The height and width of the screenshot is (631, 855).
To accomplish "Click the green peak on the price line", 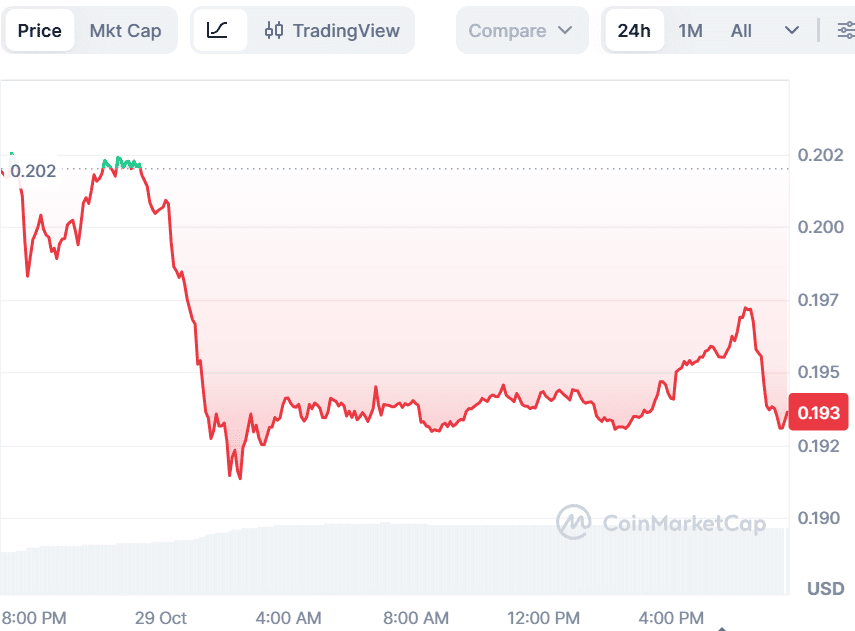I will pyautogui.click(x=120, y=160).
